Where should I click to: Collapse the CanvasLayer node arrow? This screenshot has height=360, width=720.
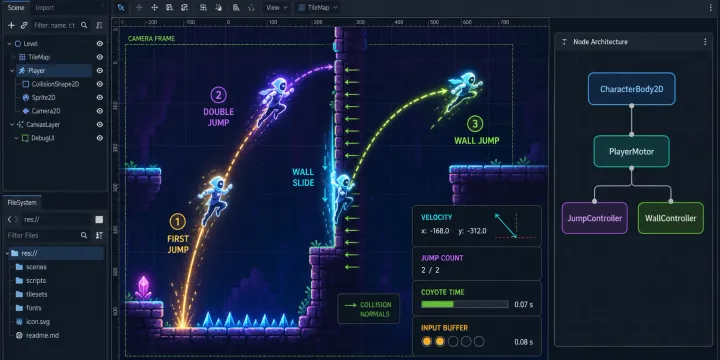coord(12,124)
